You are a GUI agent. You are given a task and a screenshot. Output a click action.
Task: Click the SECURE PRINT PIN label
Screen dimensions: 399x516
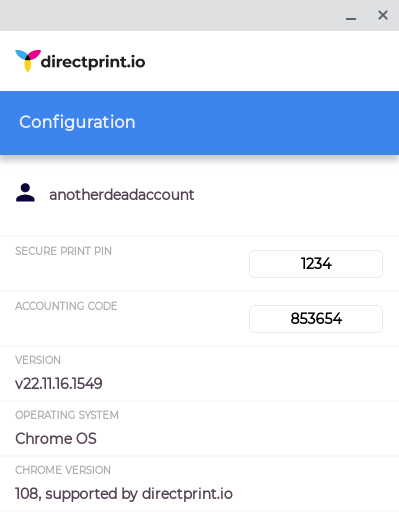pos(63,251)
